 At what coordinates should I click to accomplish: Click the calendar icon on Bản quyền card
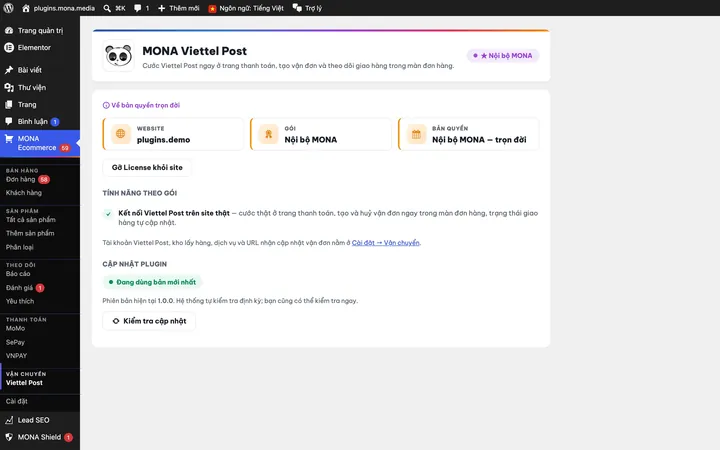416,134
